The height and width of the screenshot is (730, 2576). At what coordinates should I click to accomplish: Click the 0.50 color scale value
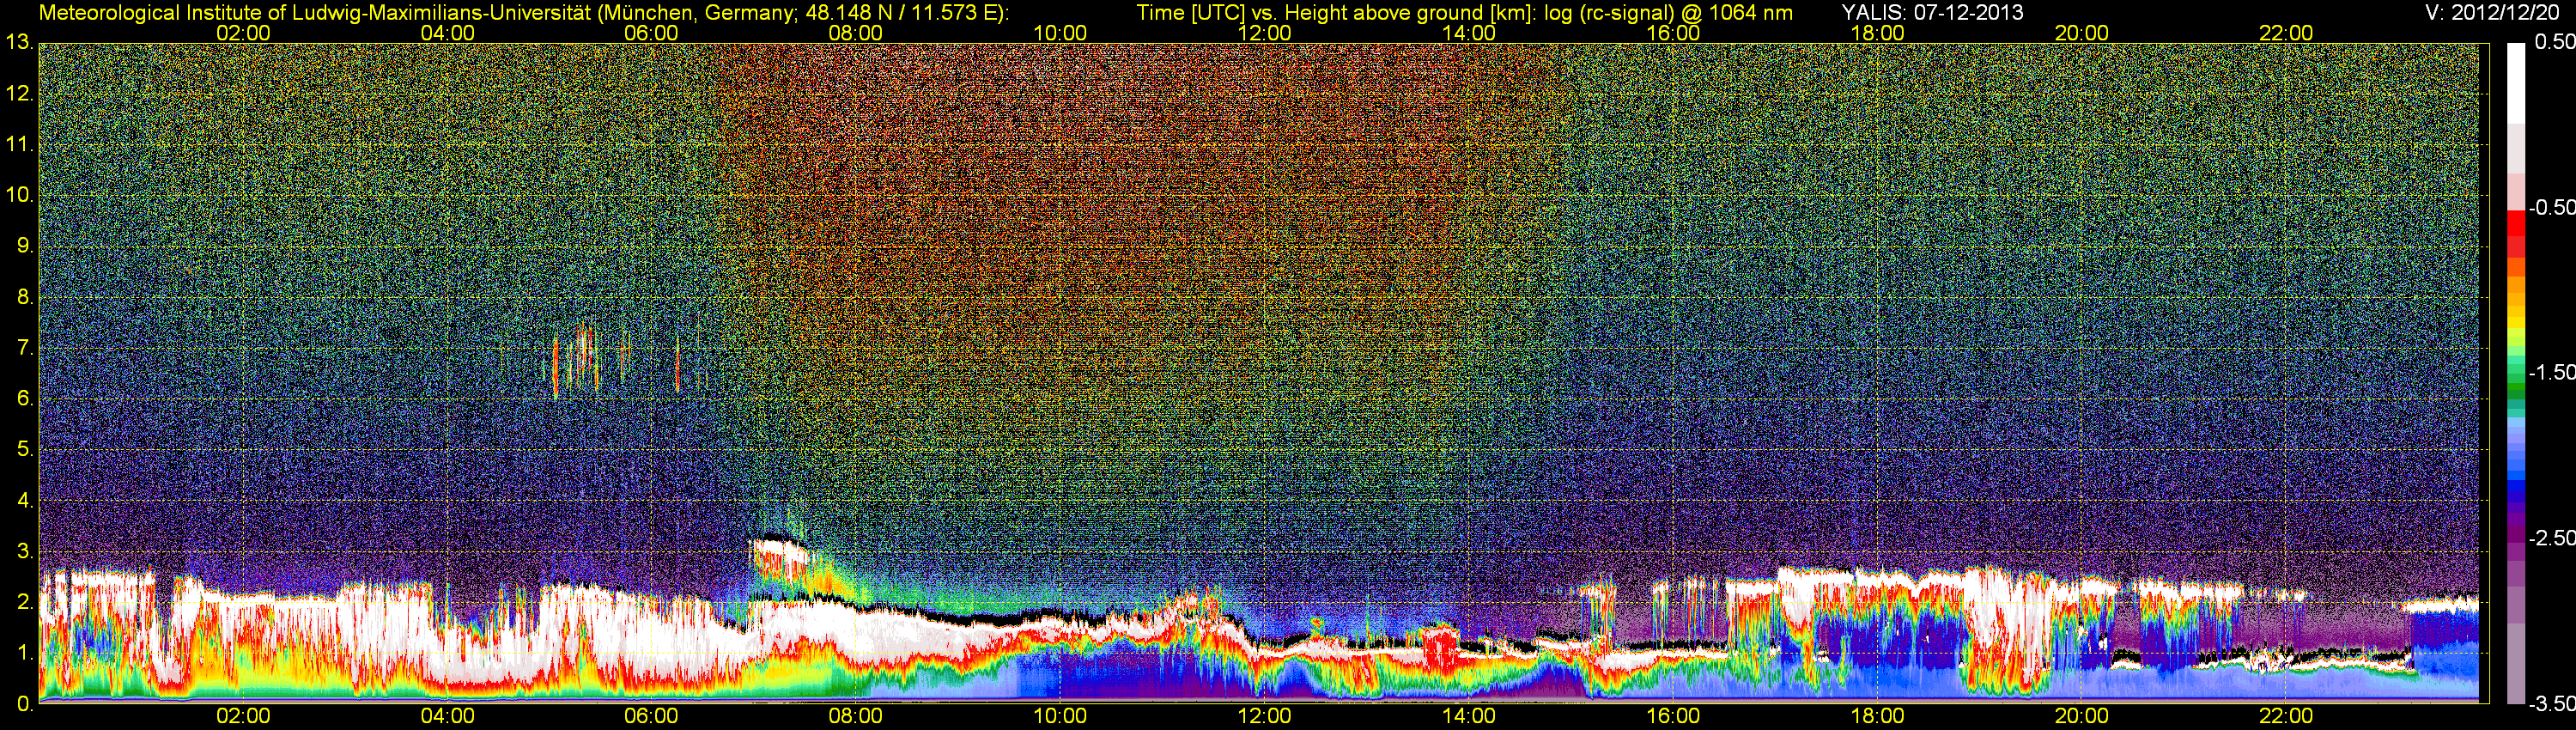click(x=2554, y=42)
